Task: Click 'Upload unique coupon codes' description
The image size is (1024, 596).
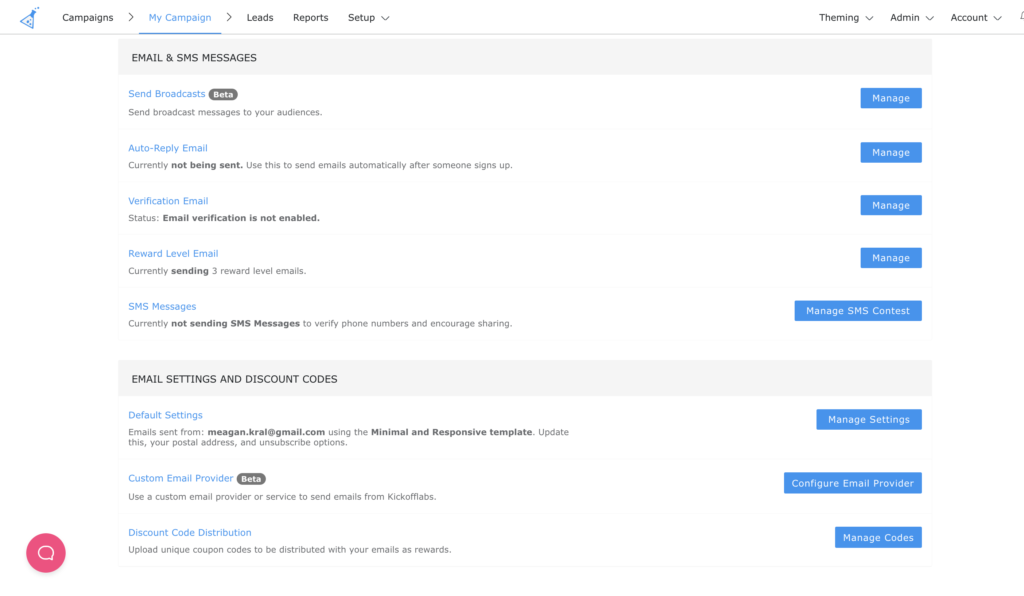Action: [x=289, y=550]
